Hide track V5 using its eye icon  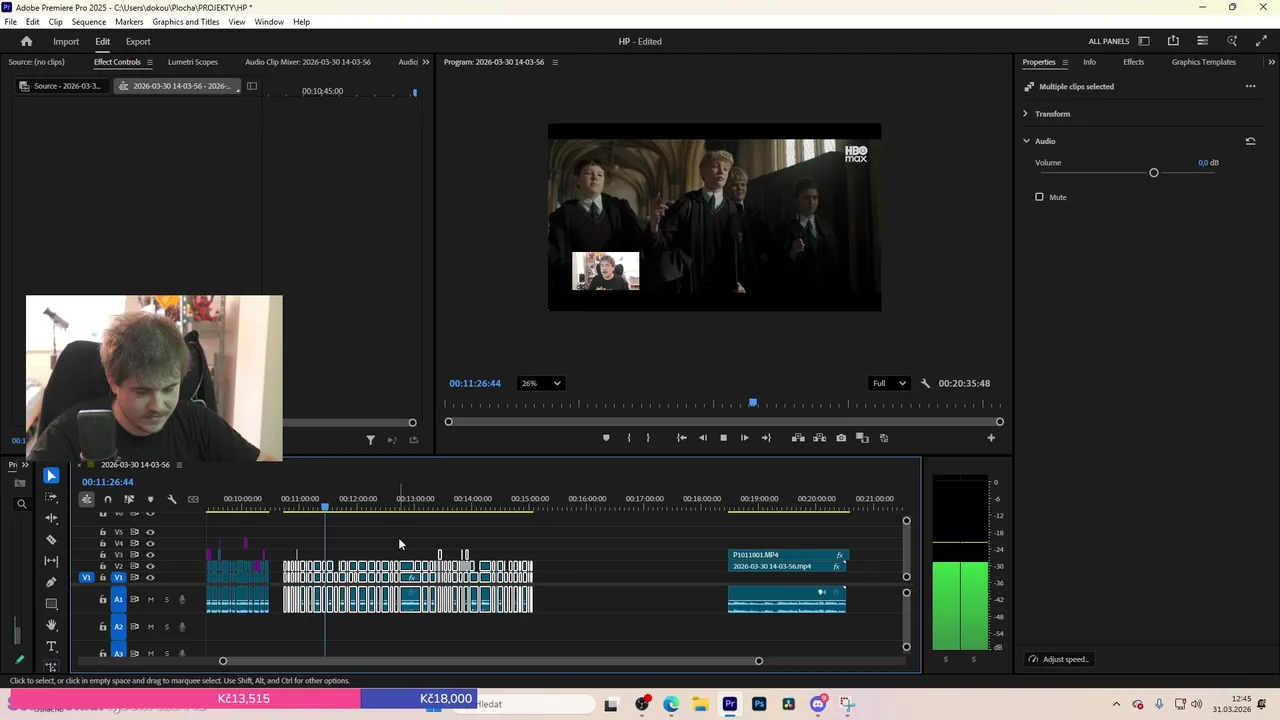point(150,532)
